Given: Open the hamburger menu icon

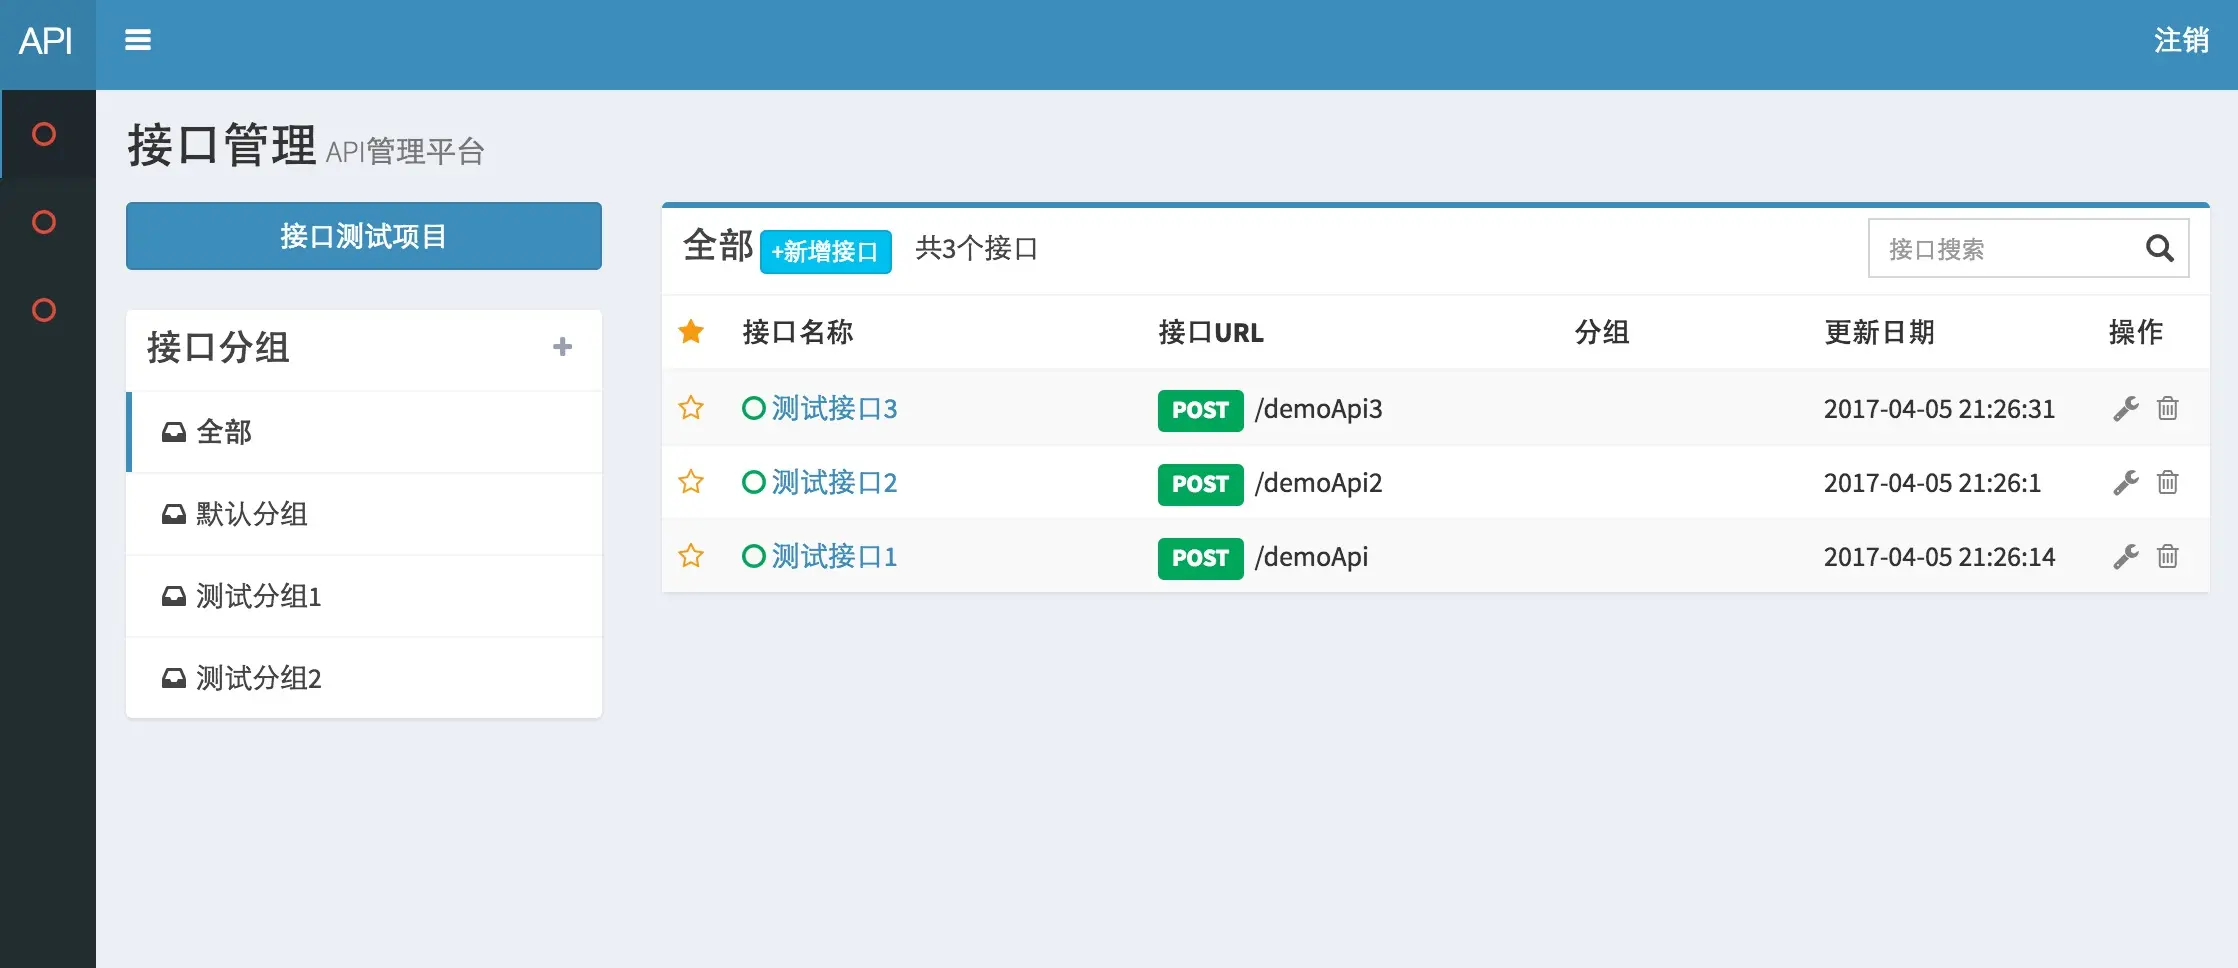Looking at the screenshot, I should pyautogui.click(x=138, y=40).
